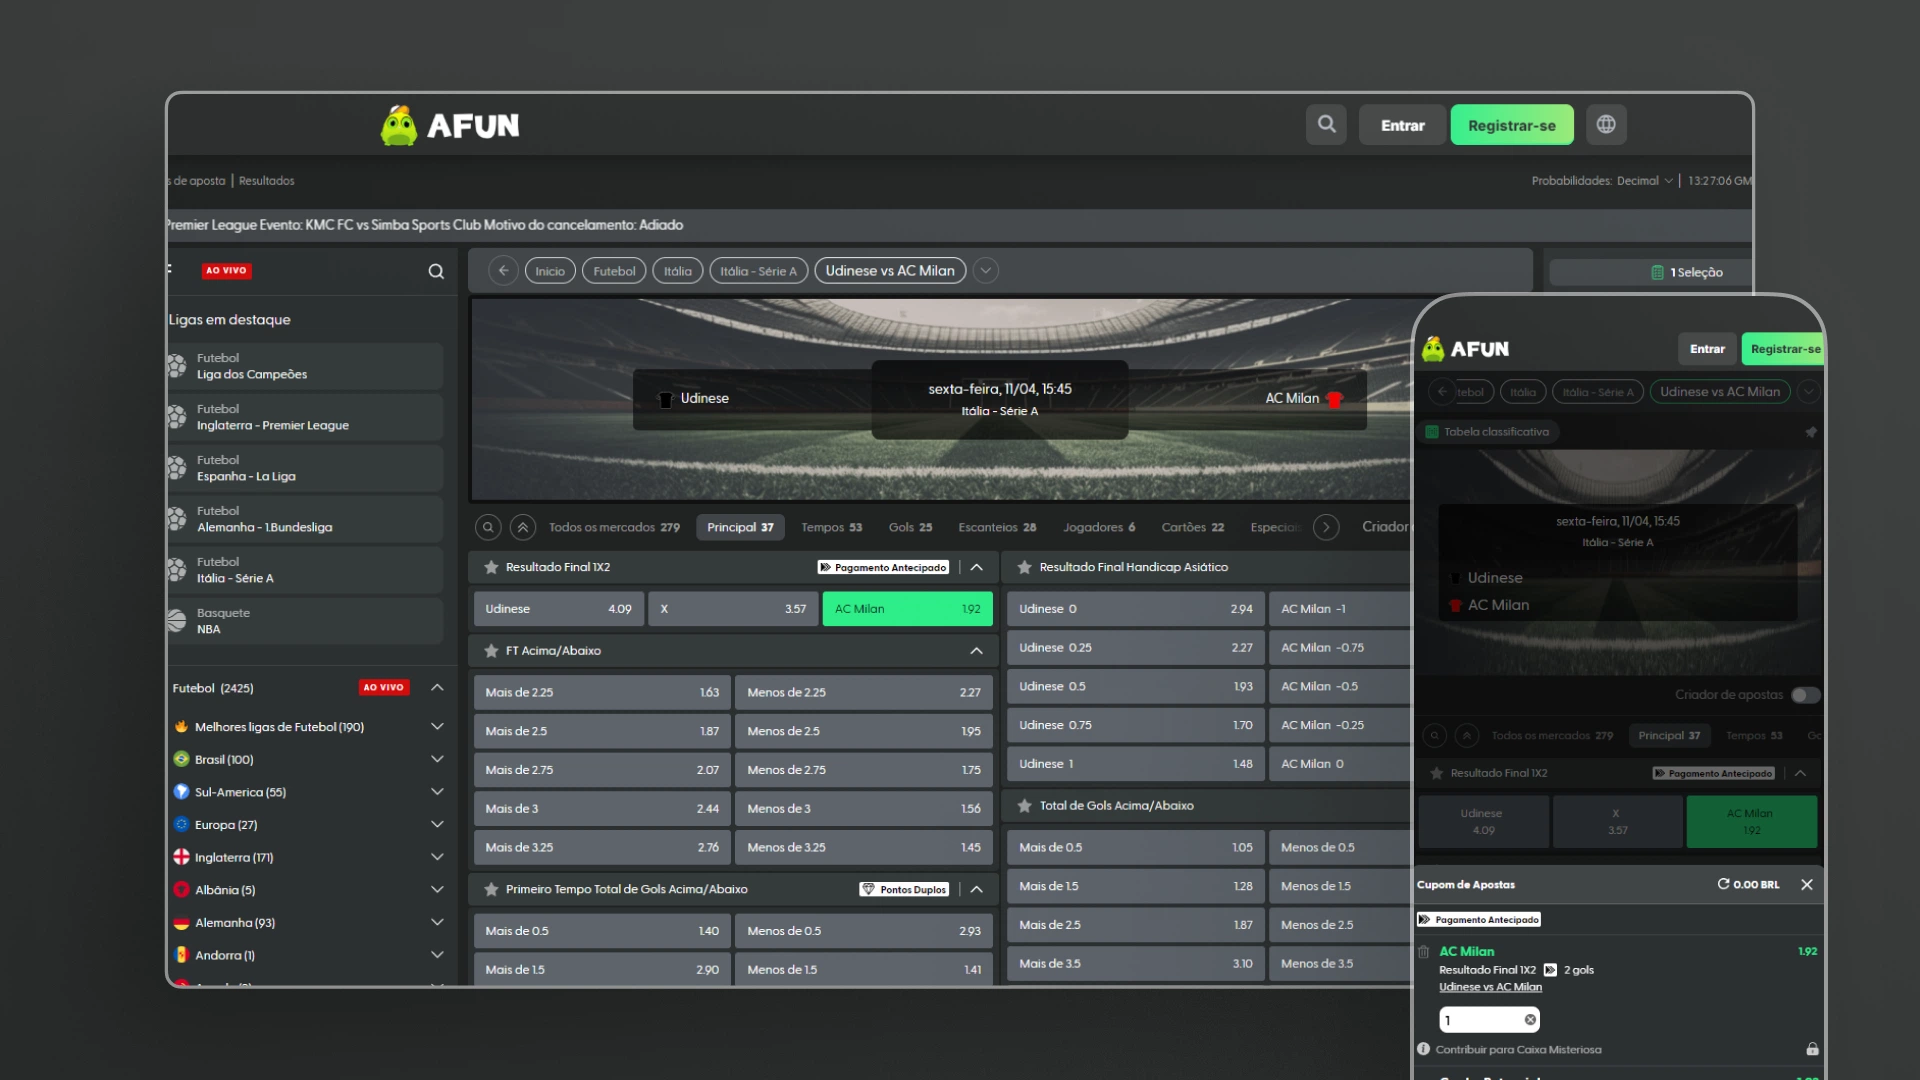Click the collapse-all markets double chevron icon
Viewport: 1920px width, 1080px height.
(x=522, y=527)
